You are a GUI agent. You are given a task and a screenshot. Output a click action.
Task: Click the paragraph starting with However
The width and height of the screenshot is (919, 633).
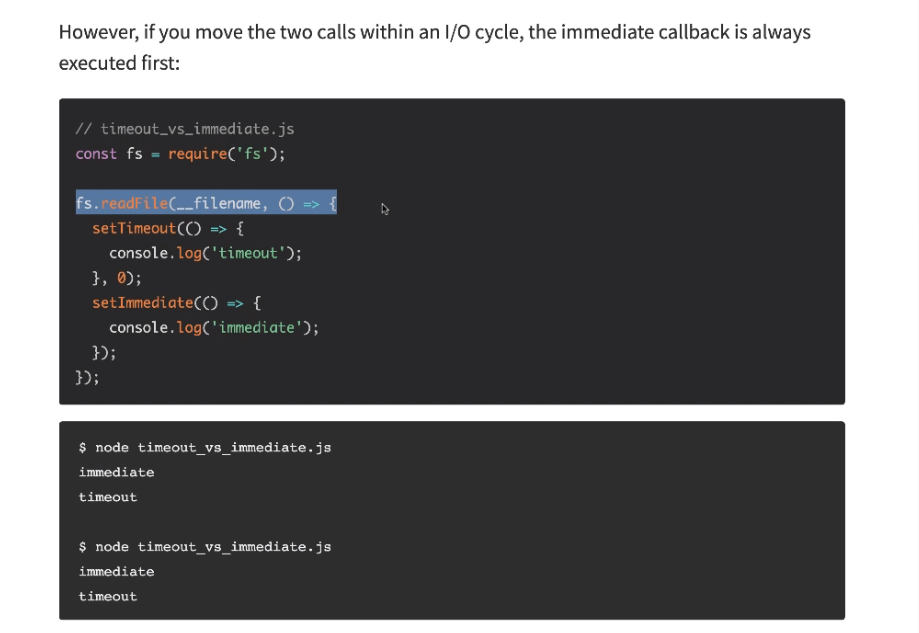click(434, 47)
